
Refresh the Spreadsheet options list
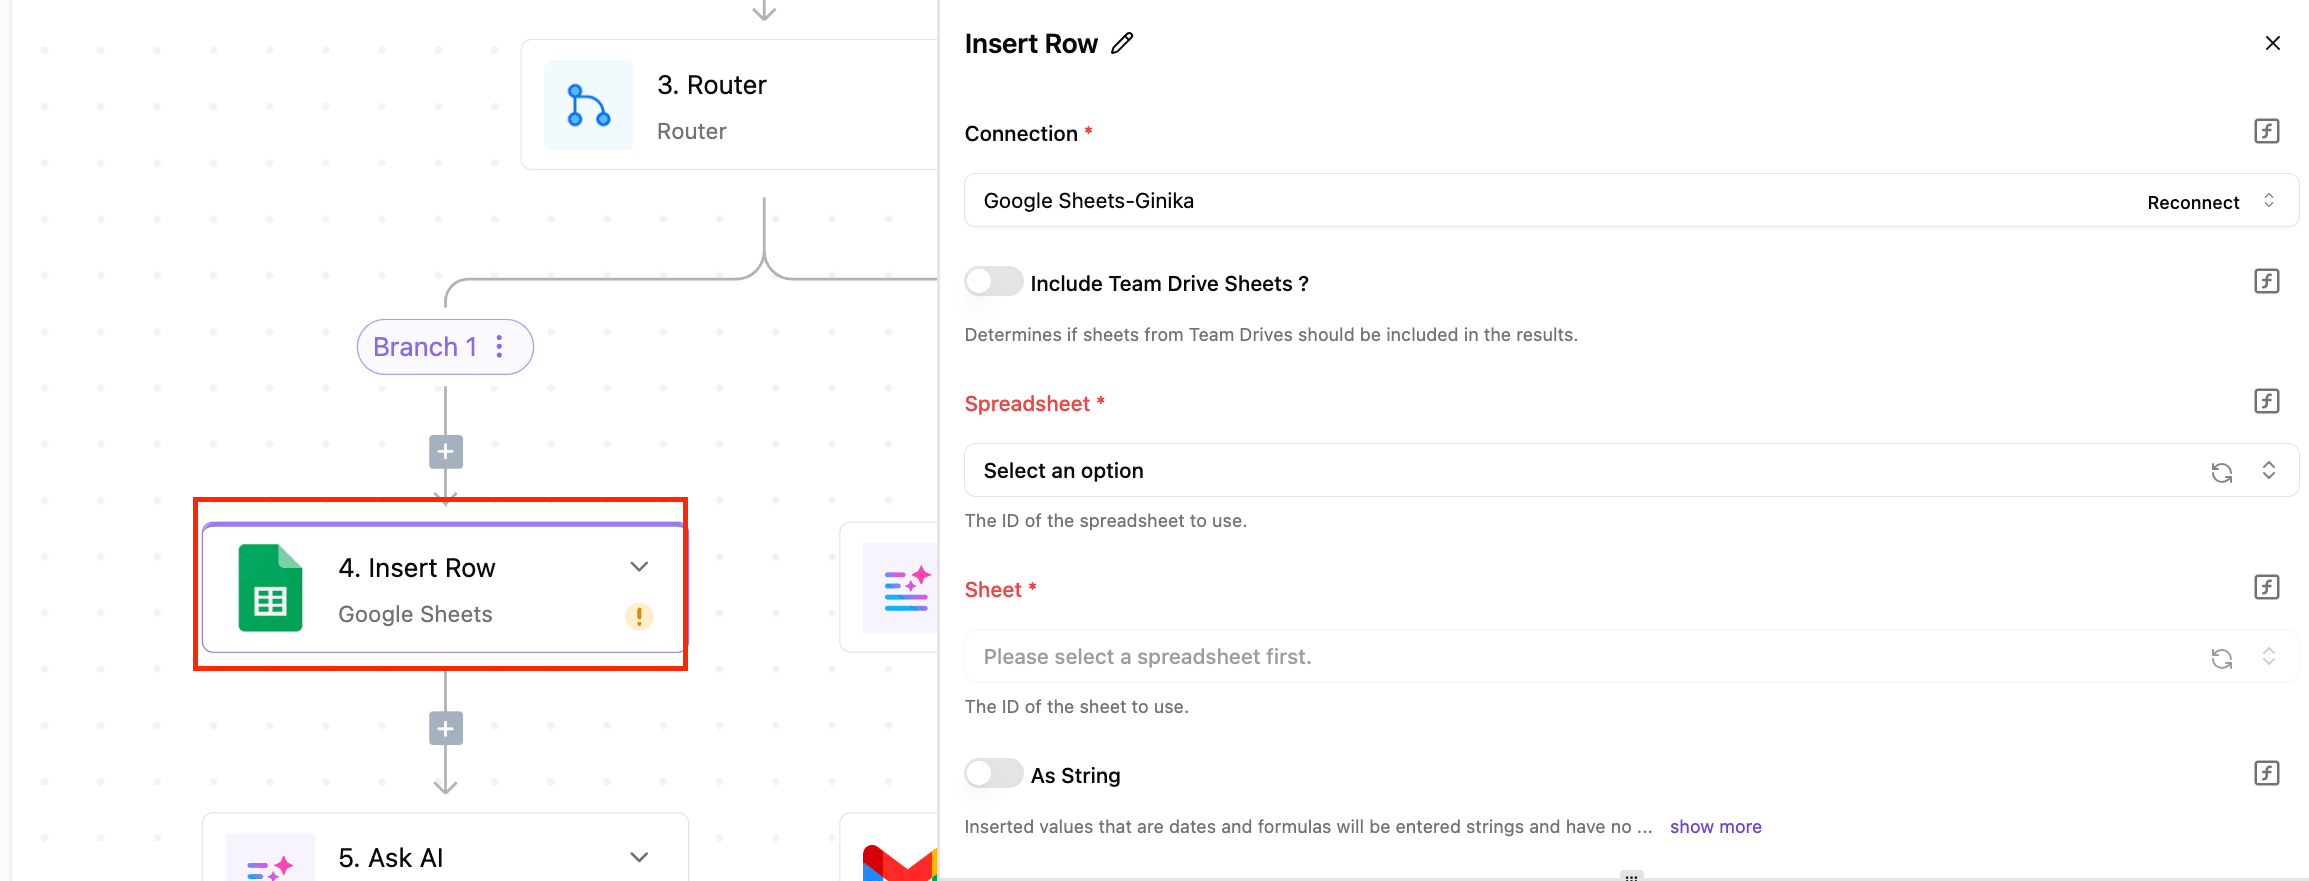point(2221,472)
